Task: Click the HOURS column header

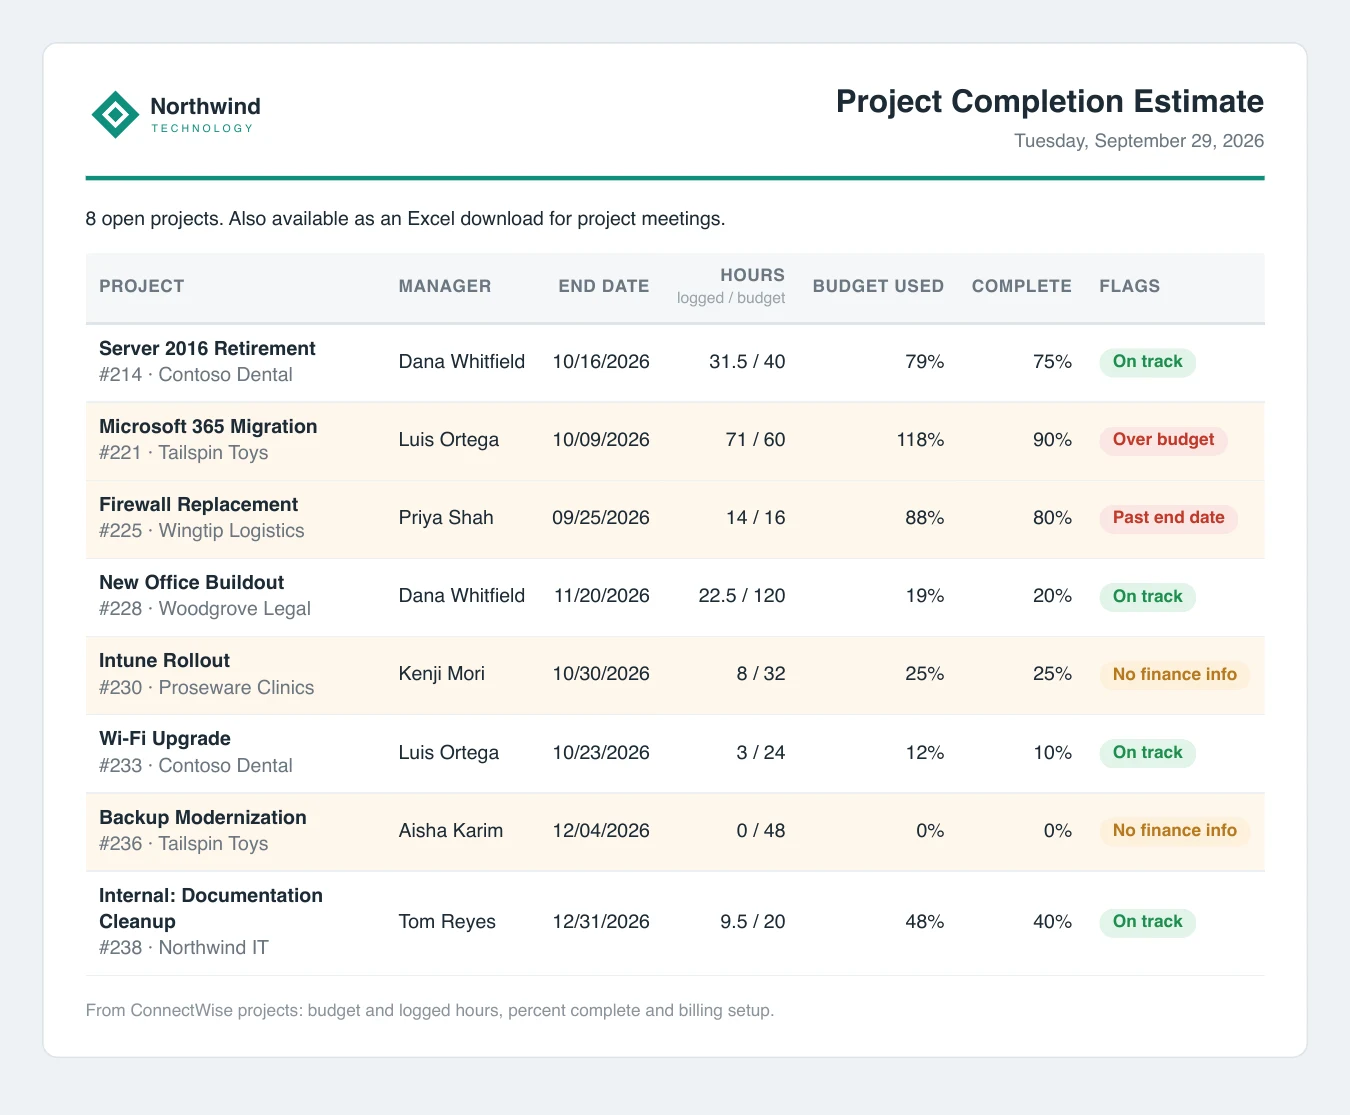Action: click(752, 275)
